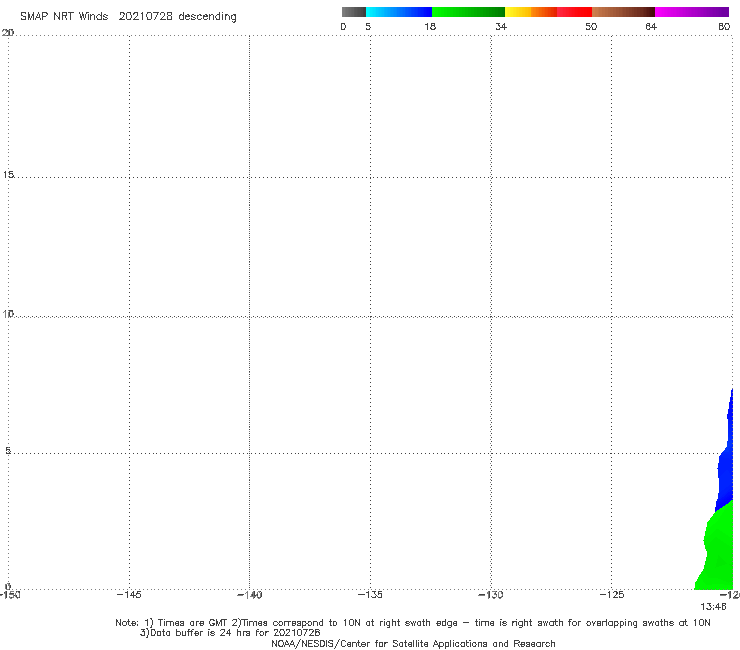Click the longitude axis label '-125'
The image size is (740, 650).
click(x=612, y=595)
